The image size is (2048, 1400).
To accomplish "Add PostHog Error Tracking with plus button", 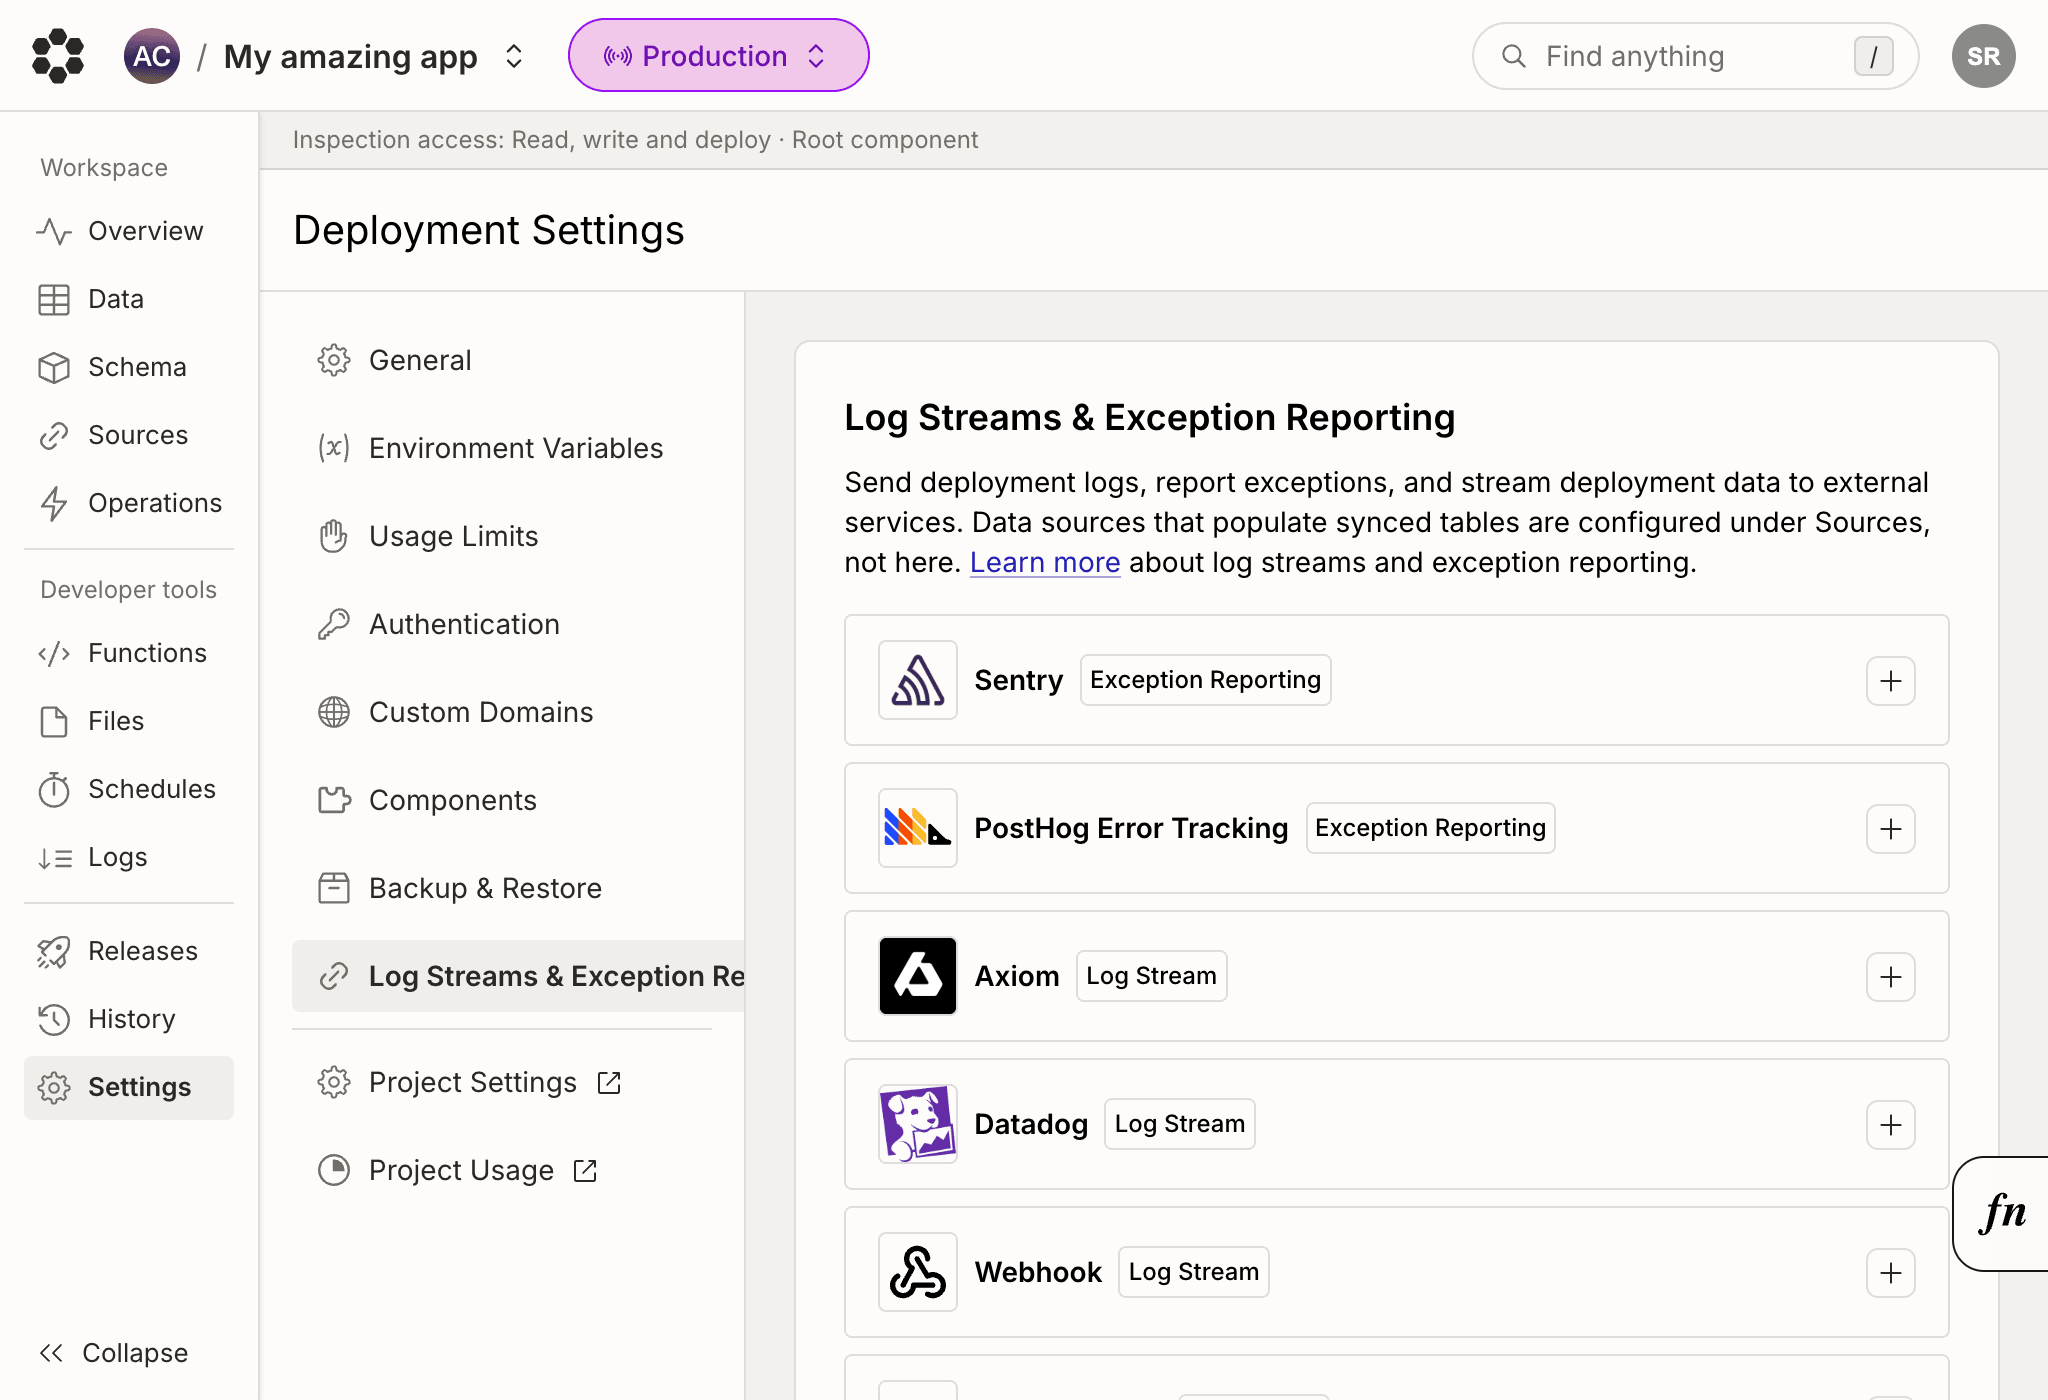I will point(1890,829).
